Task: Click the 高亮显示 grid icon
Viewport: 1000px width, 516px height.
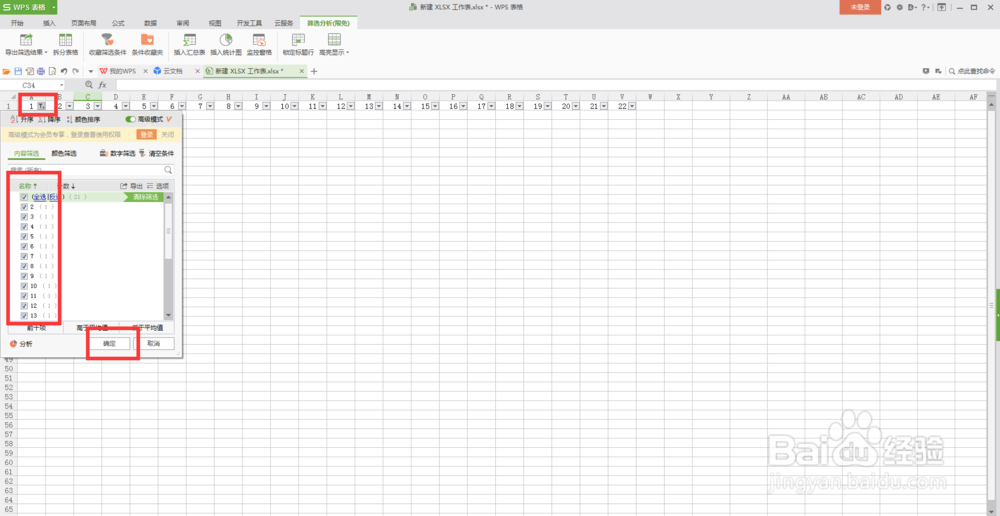Action: tap(334, 40)
